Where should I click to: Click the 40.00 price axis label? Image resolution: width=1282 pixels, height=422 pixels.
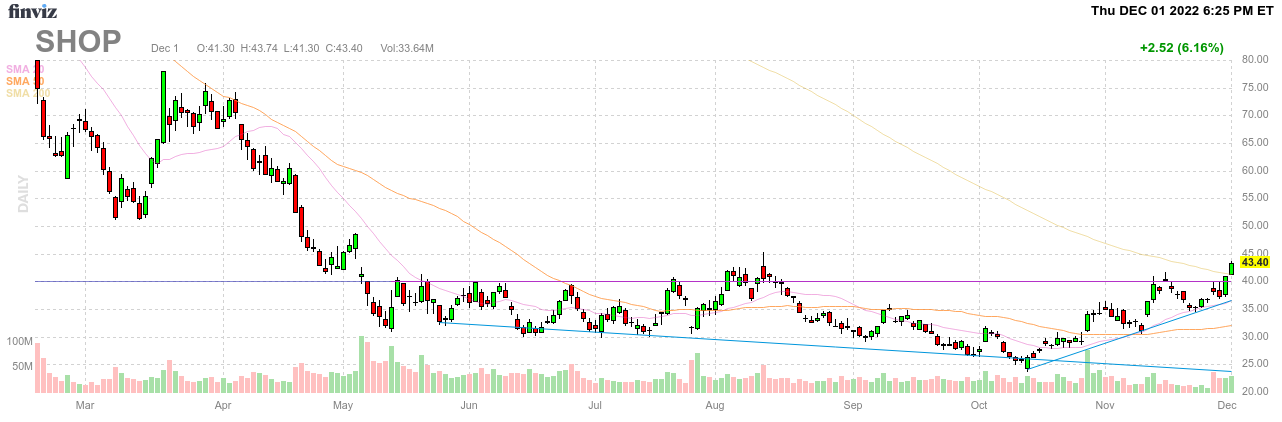tap(1254, 282)
